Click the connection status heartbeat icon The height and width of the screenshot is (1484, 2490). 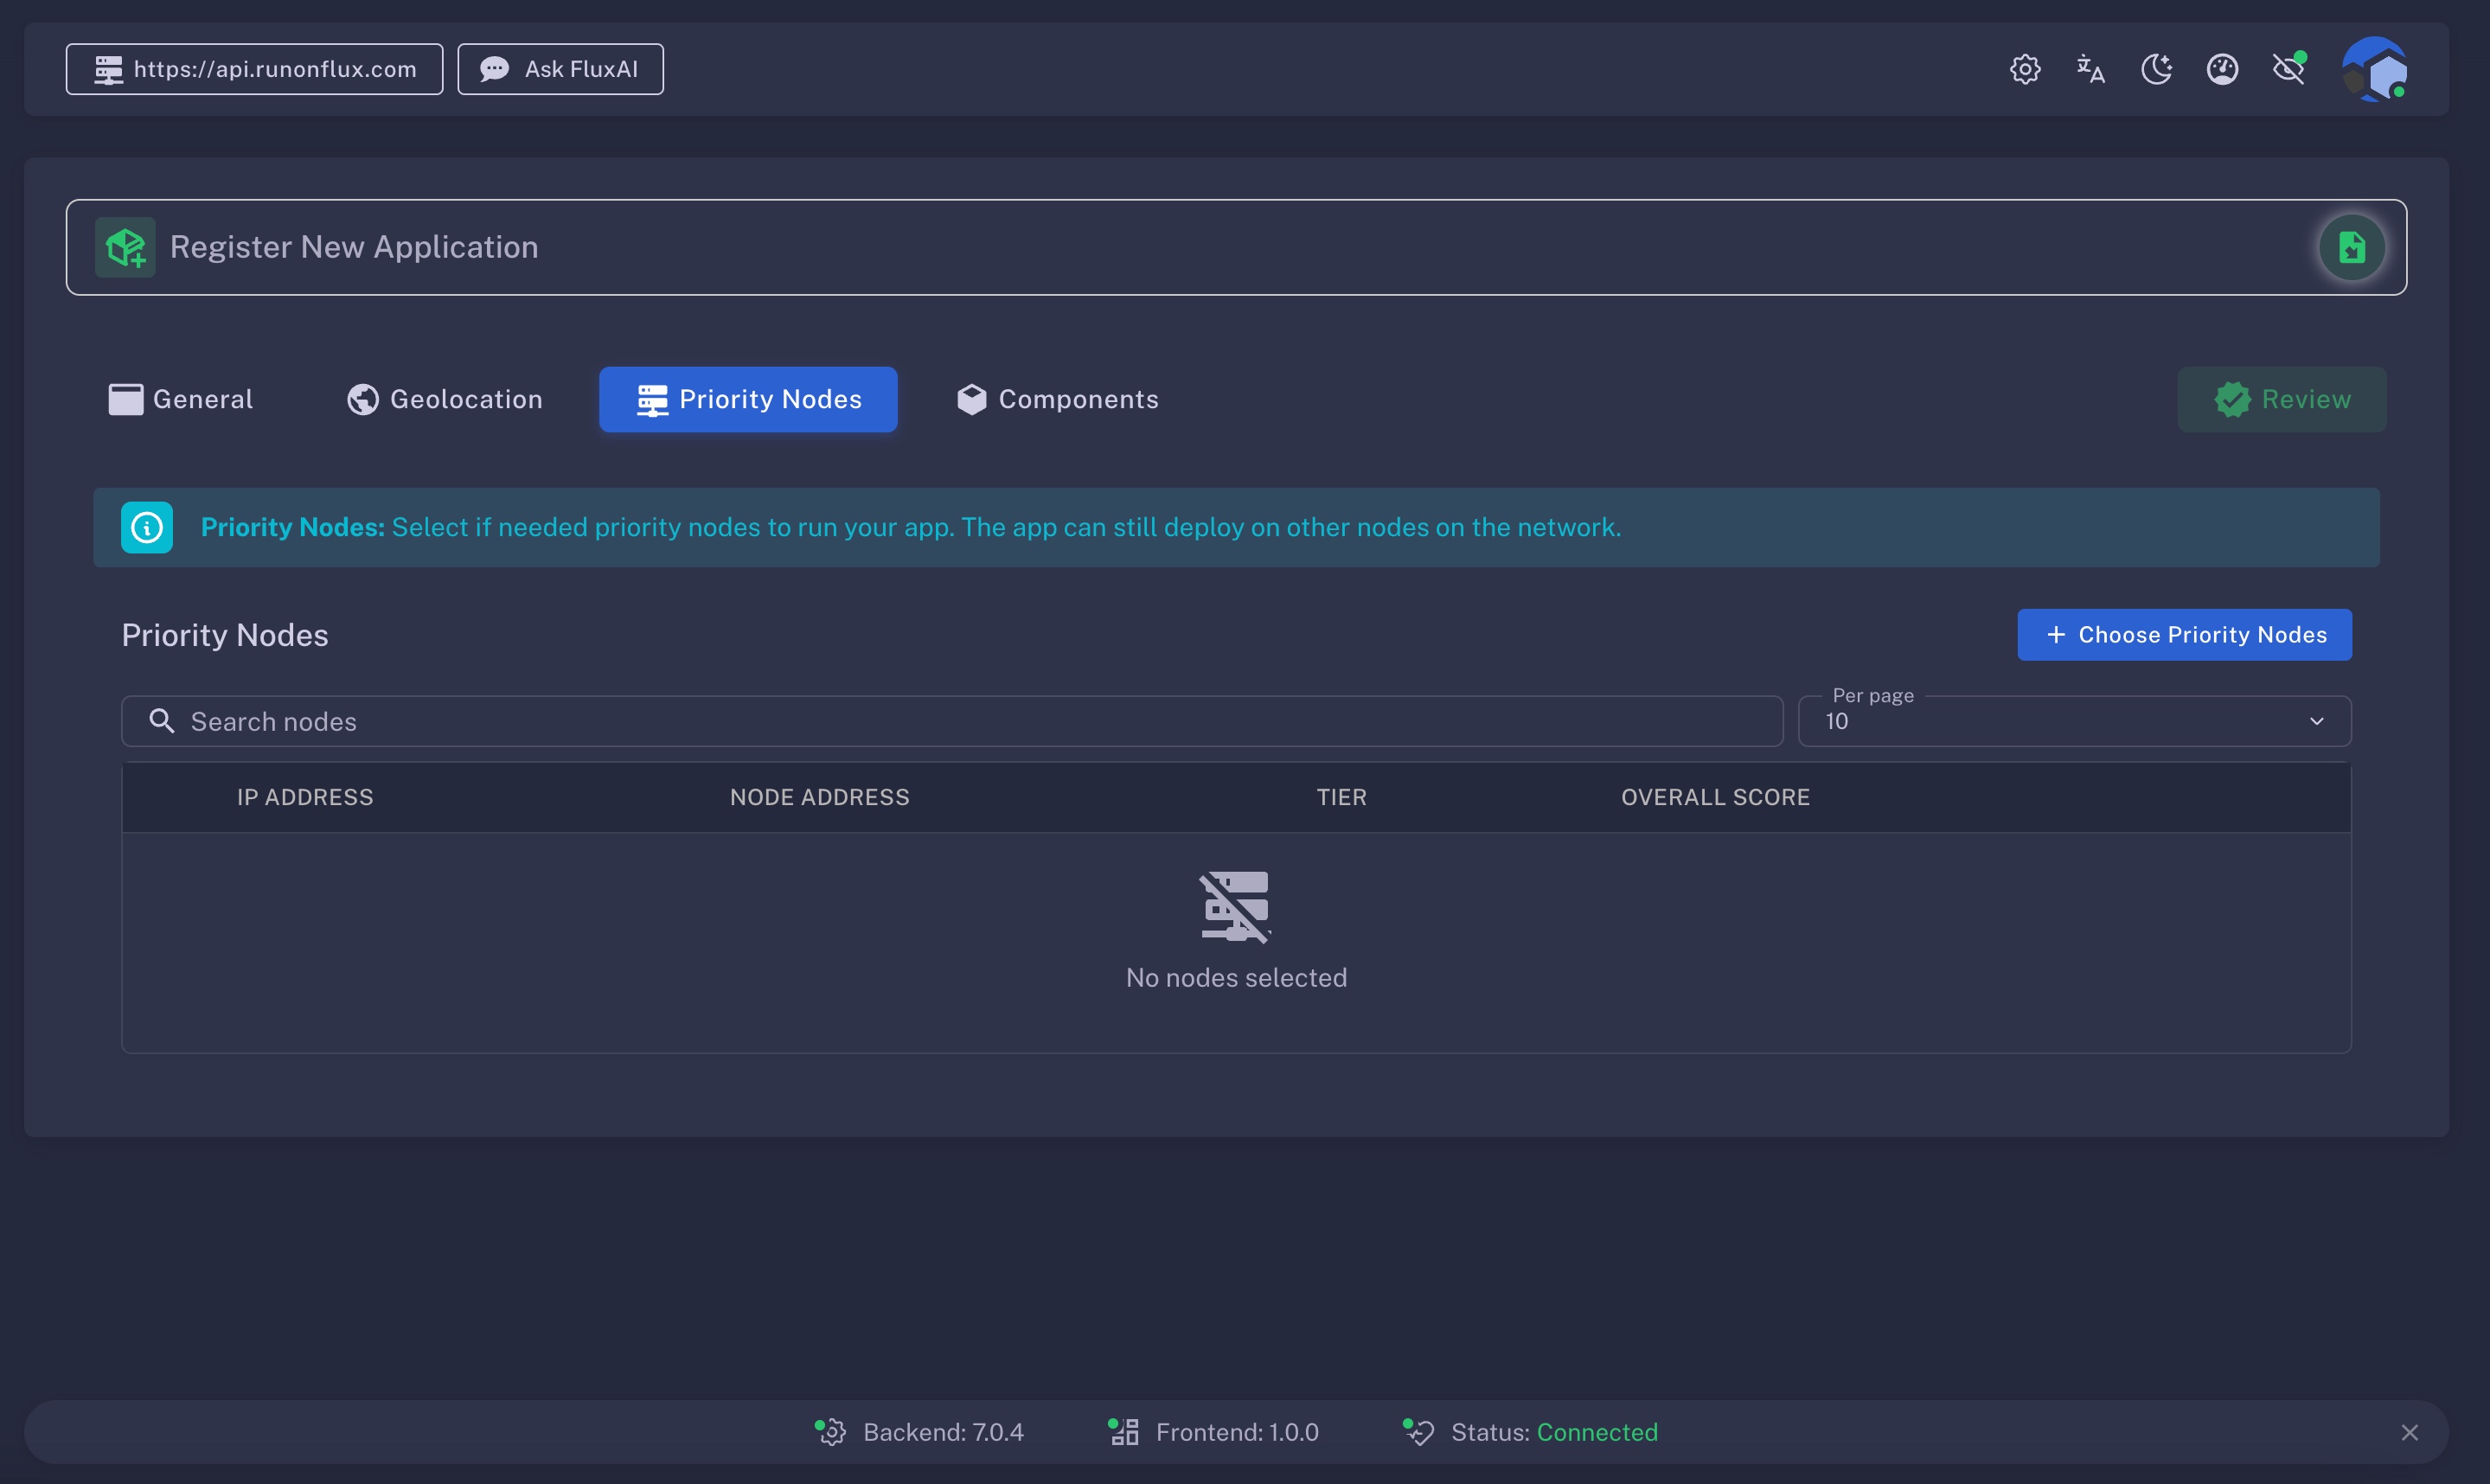point(1418,1432)
